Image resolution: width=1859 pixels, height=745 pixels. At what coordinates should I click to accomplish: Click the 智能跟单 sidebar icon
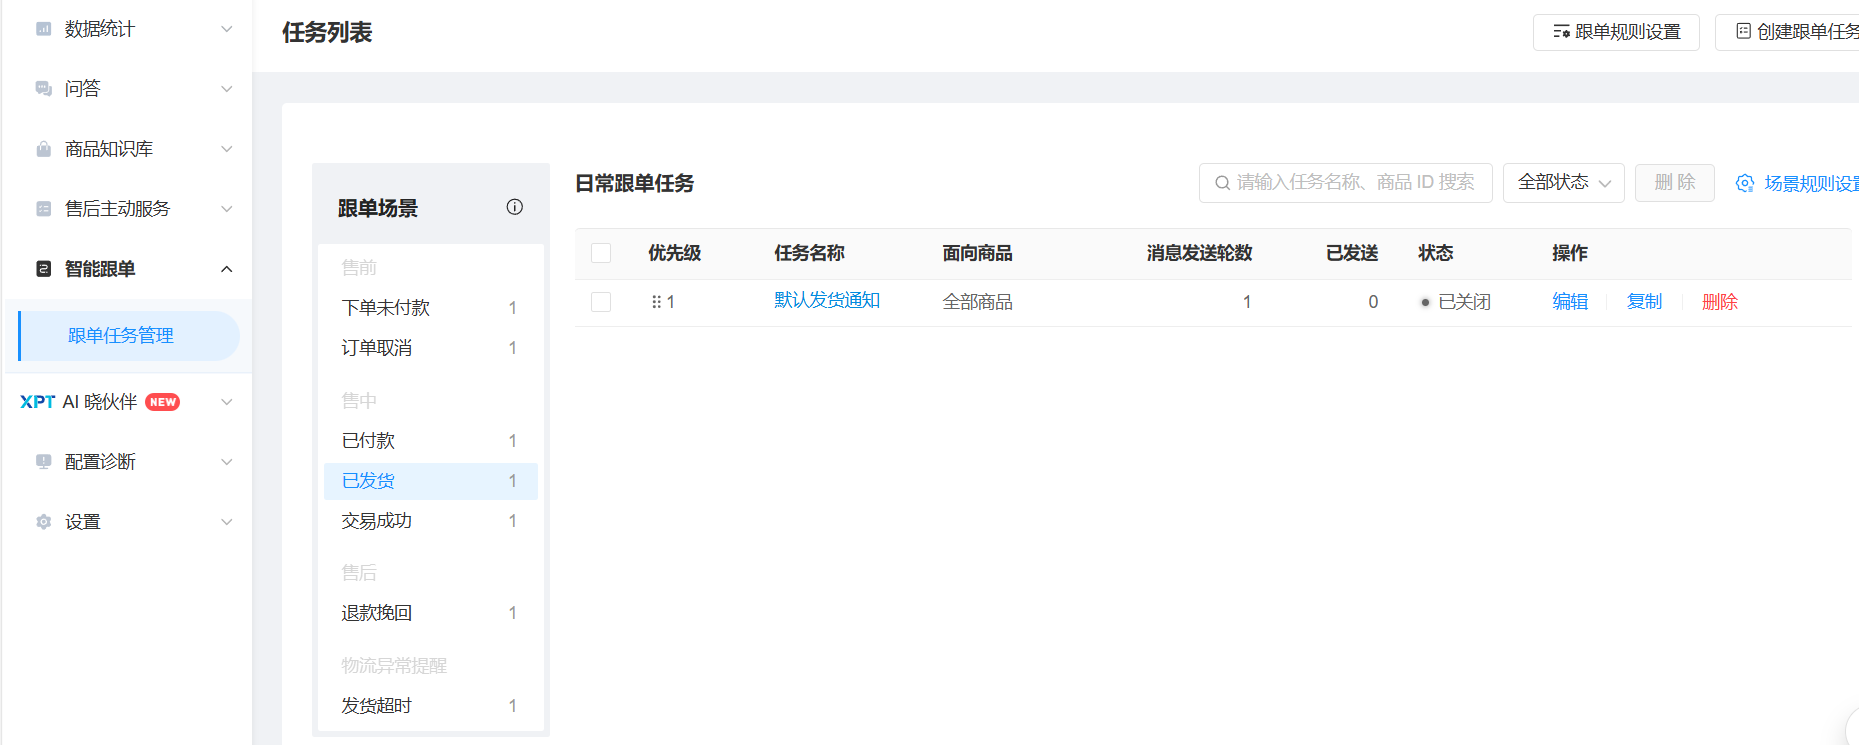click(x=43, y=269)
